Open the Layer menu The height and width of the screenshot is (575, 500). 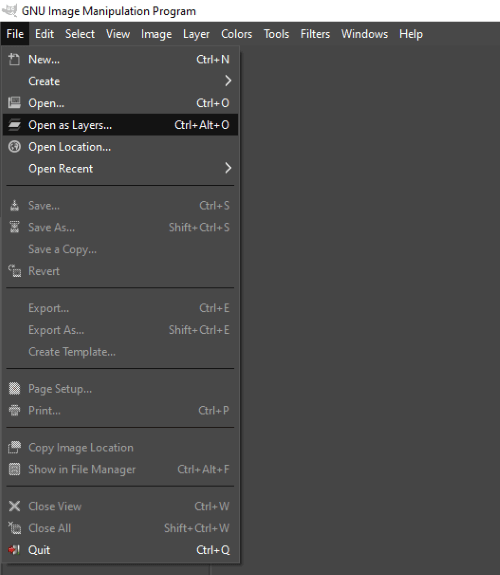tap(196, 34)
